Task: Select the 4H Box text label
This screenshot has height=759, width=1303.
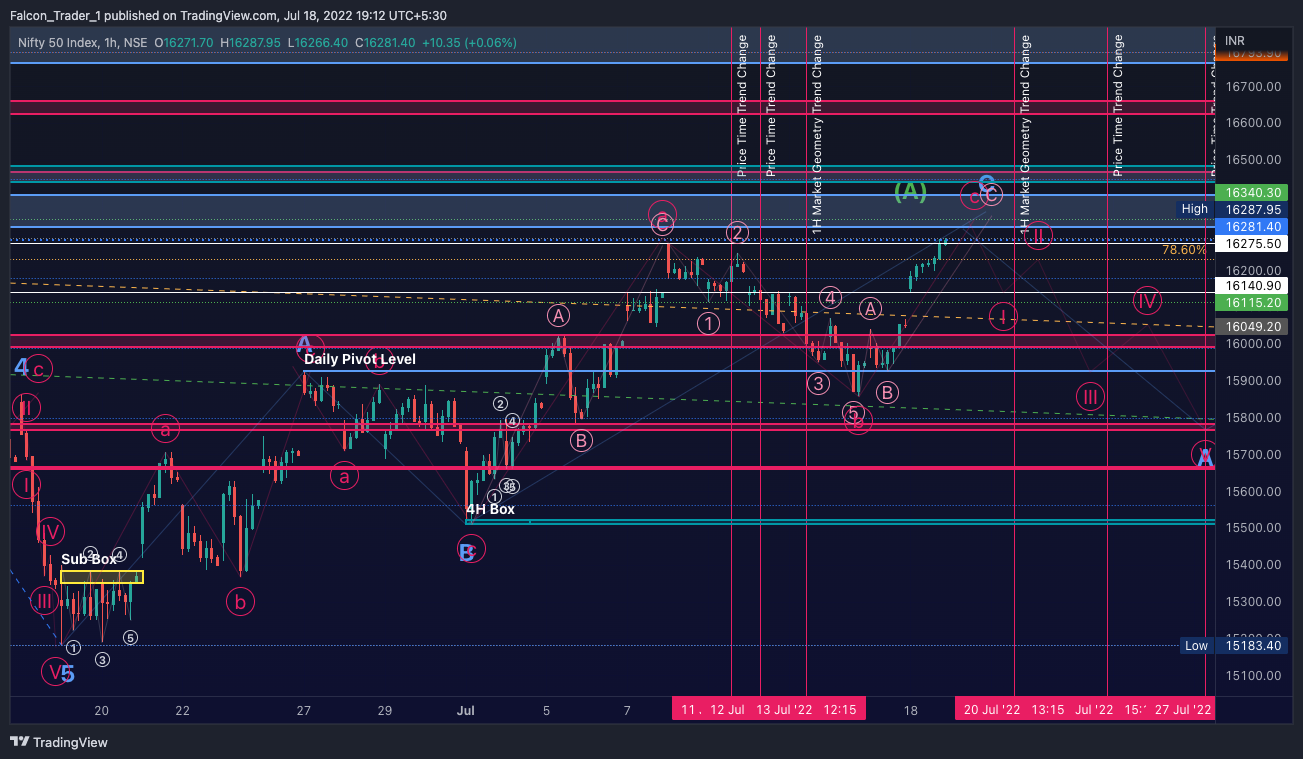Action: tap(490, 509)
